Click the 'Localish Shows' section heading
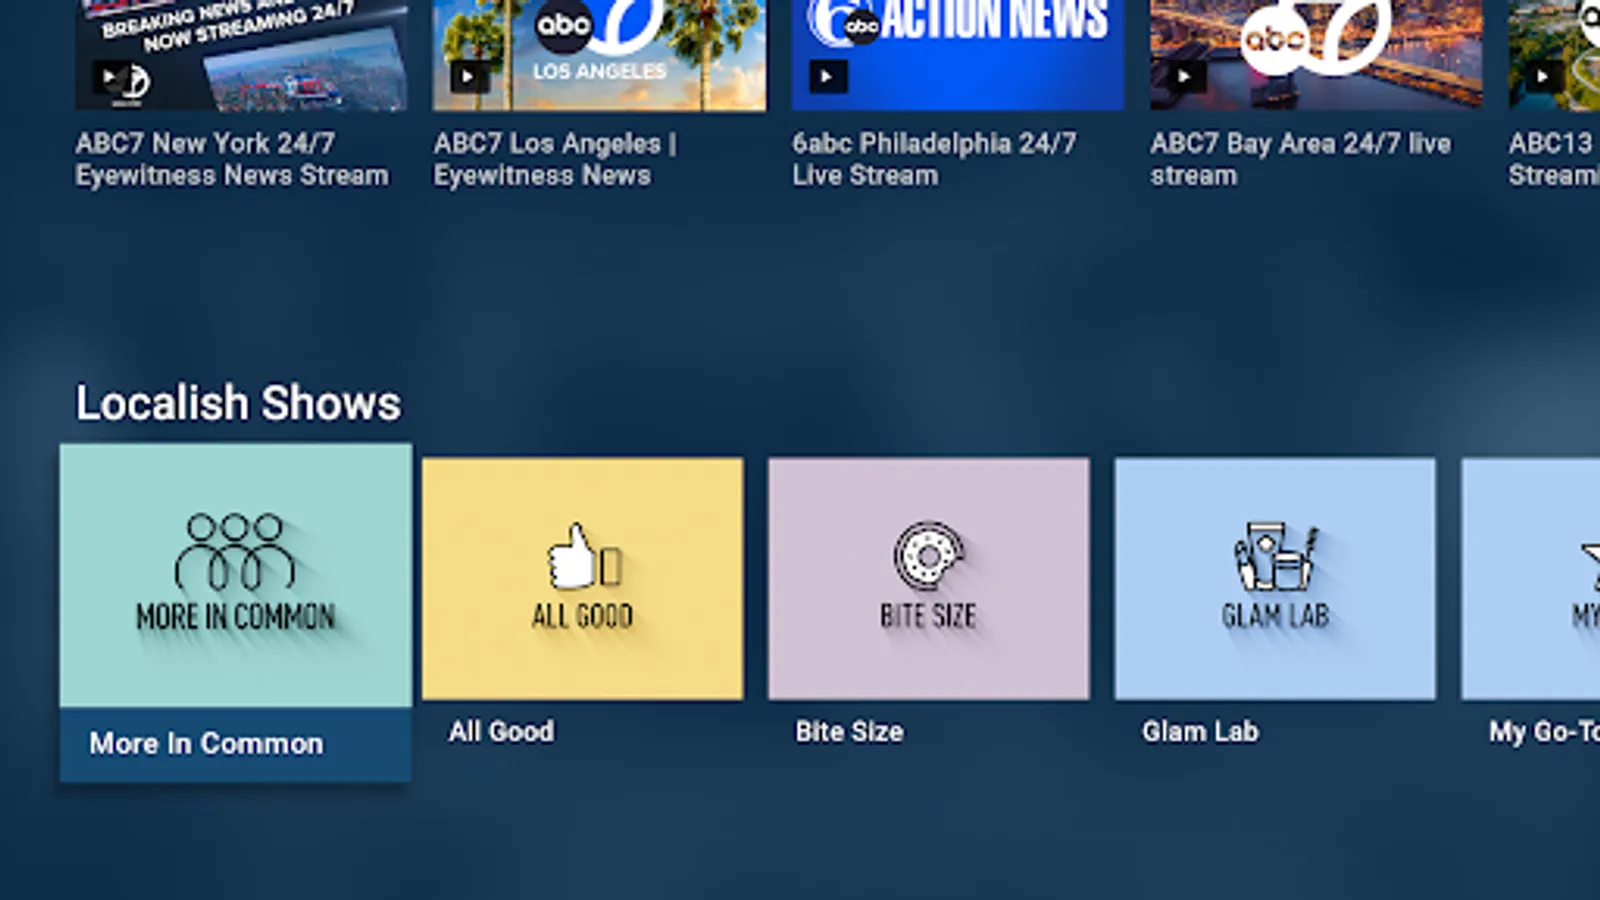 tap(238, 403)
